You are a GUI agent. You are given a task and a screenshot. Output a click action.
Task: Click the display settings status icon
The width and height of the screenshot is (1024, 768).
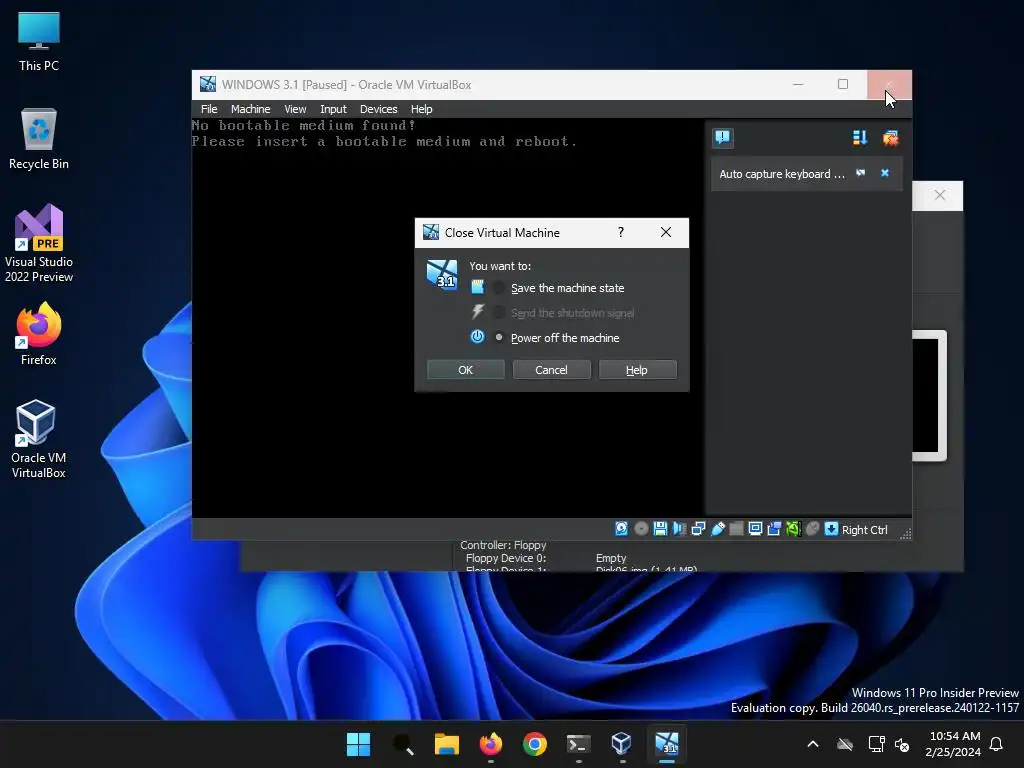tap(755, 529)
